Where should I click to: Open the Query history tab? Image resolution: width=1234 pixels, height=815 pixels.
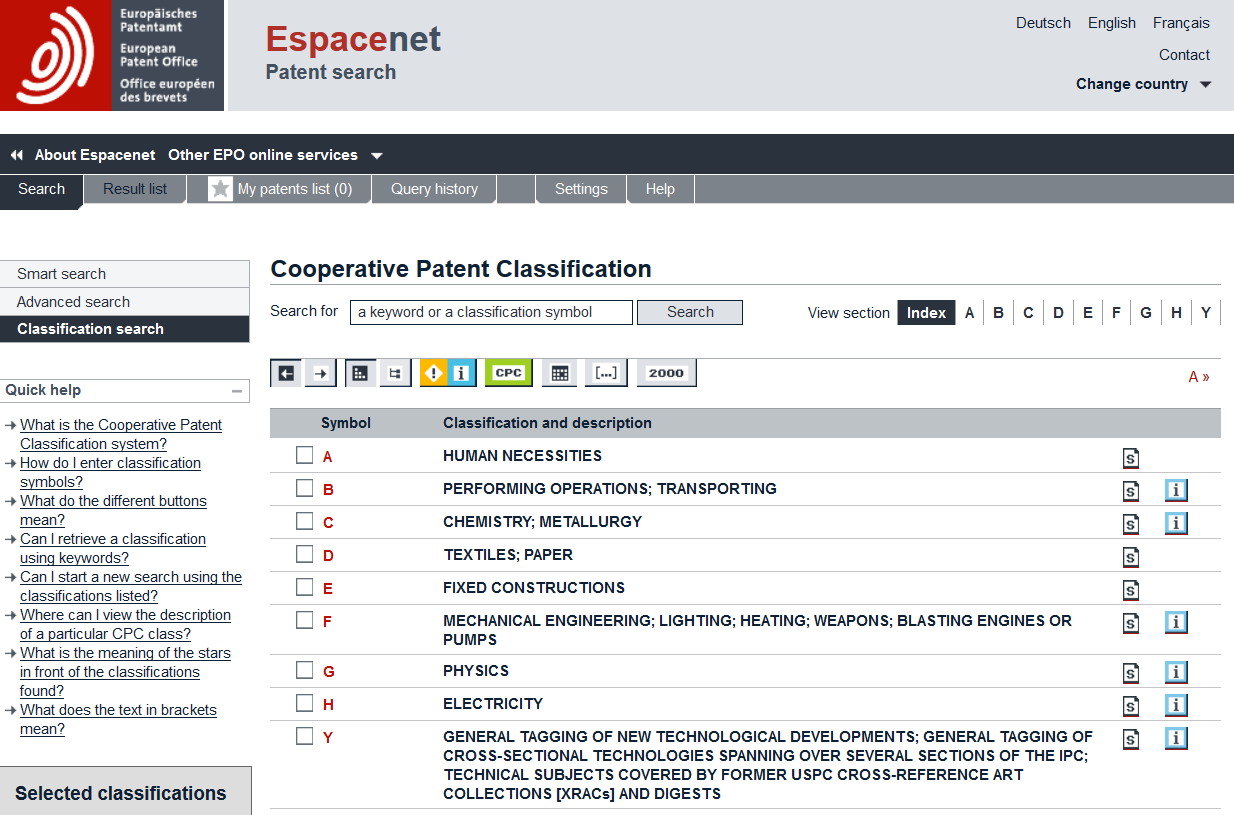(x=434, y=189)
